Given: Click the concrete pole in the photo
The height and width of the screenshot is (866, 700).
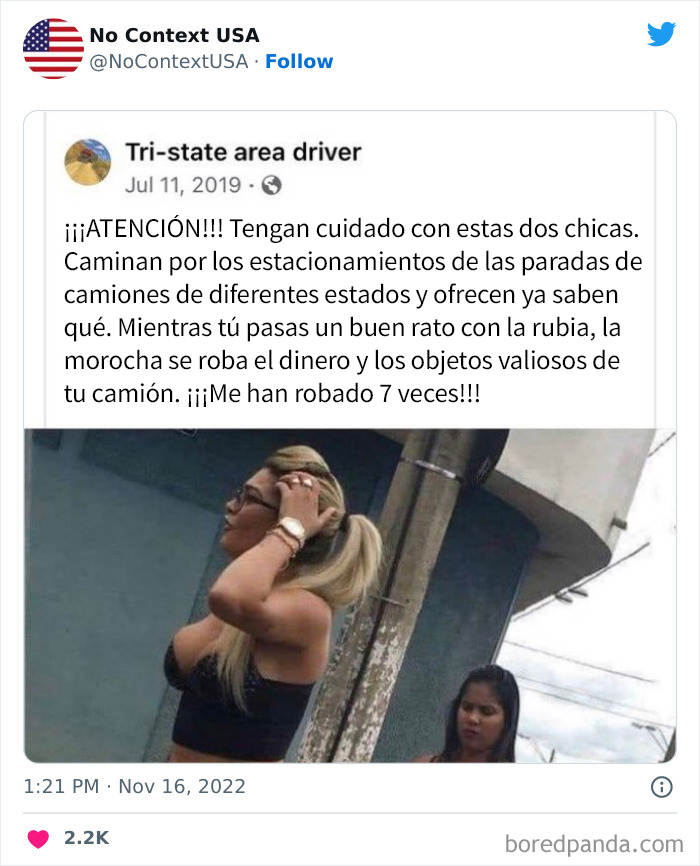Looking at the screenshot, I should tap(387, 596).
